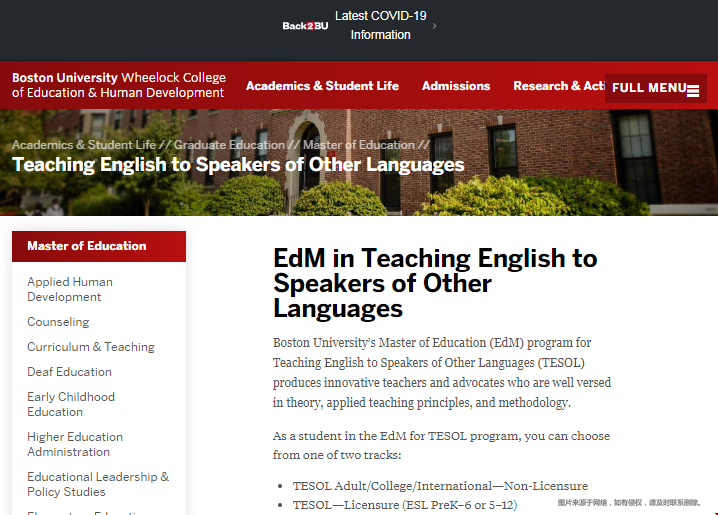Select Deaf Education in the sidebar

coord(69,372)
